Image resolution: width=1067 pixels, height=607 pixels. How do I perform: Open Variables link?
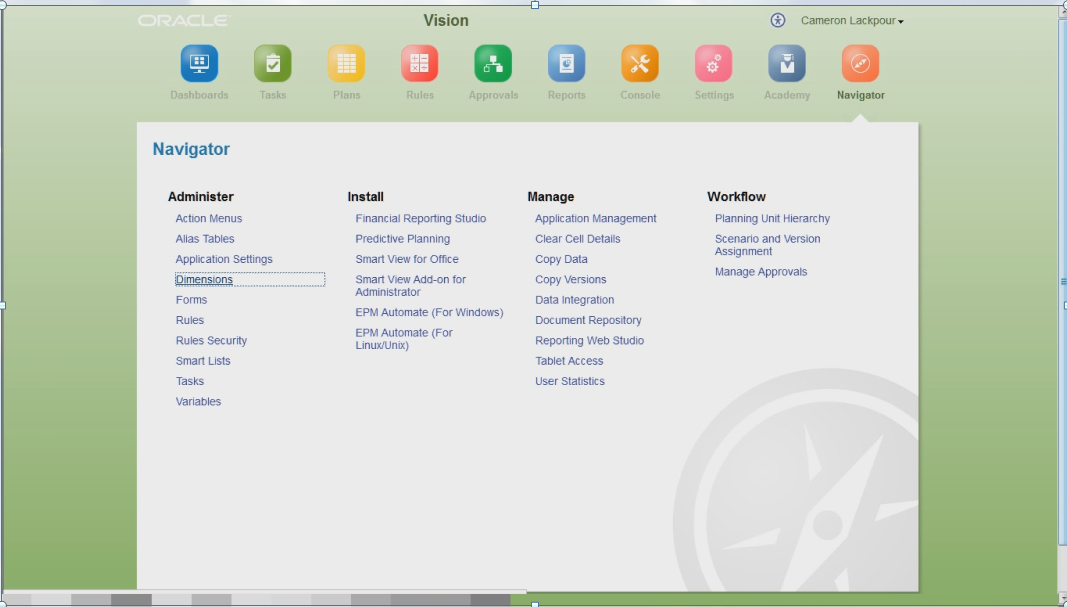point(198,402)
